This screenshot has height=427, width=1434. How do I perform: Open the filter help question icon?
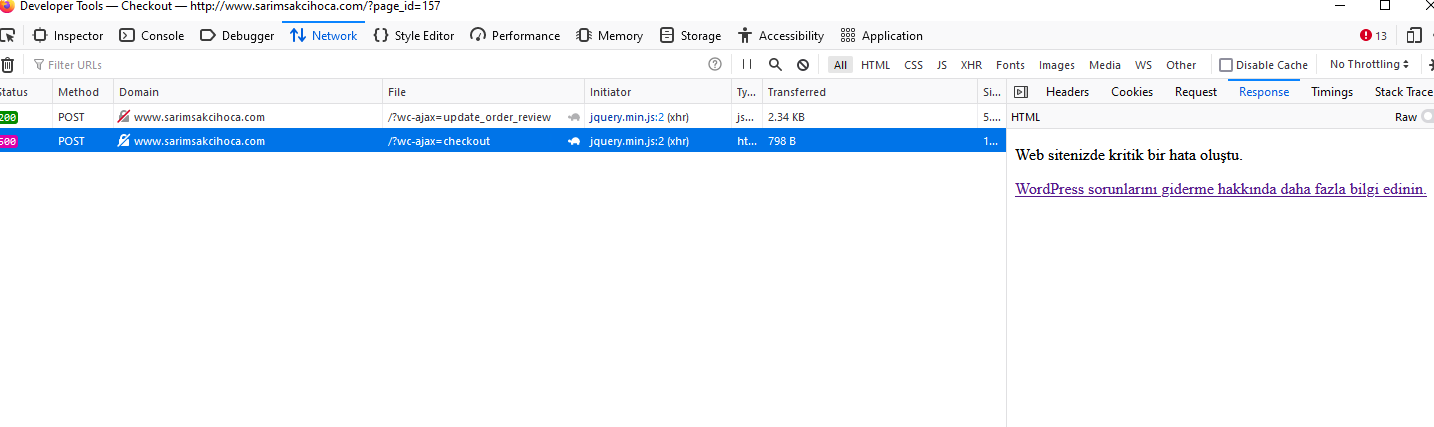(x=715, y=65)
